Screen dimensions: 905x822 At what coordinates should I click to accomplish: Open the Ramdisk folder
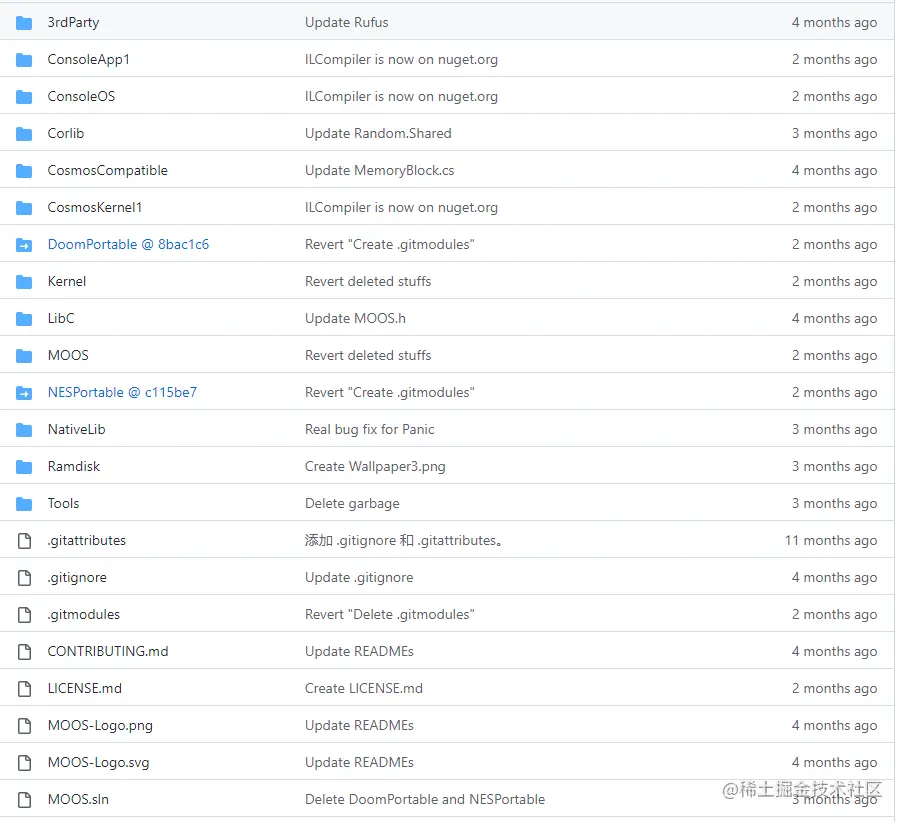coord(74,466)
